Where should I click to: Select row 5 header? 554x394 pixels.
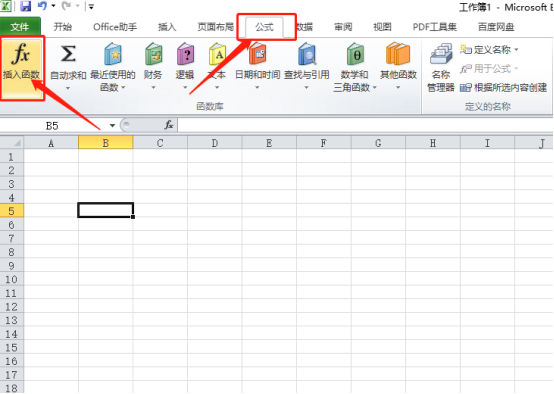pos(12,211)
